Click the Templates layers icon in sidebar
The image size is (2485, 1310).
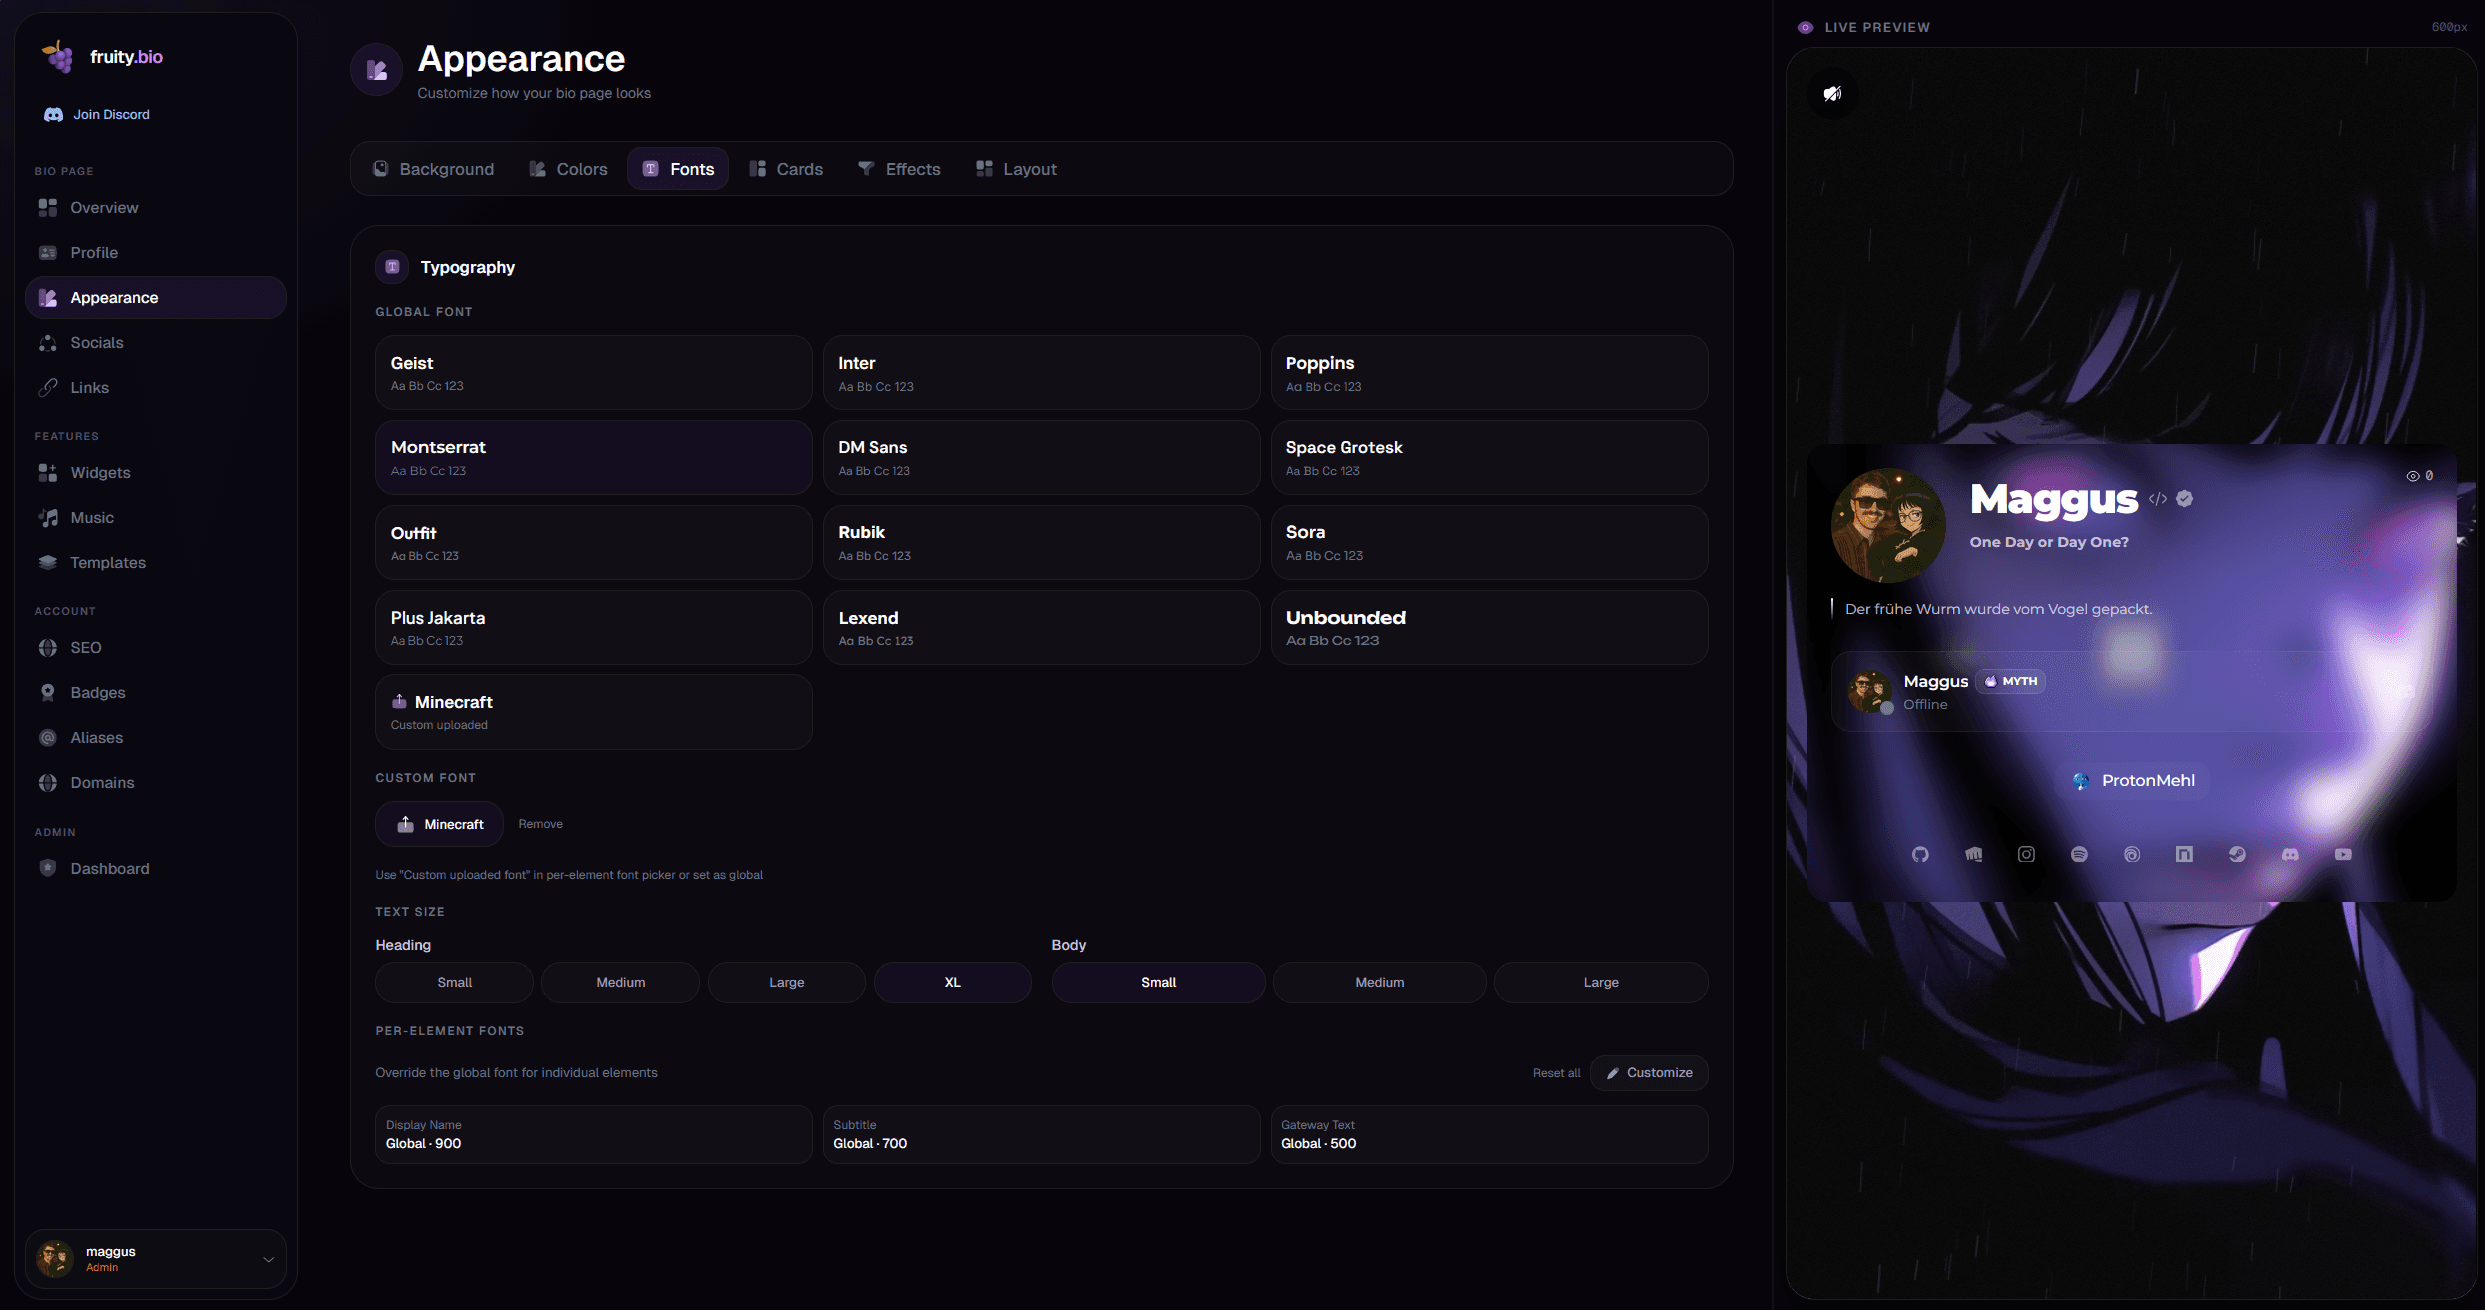(47, 562)
